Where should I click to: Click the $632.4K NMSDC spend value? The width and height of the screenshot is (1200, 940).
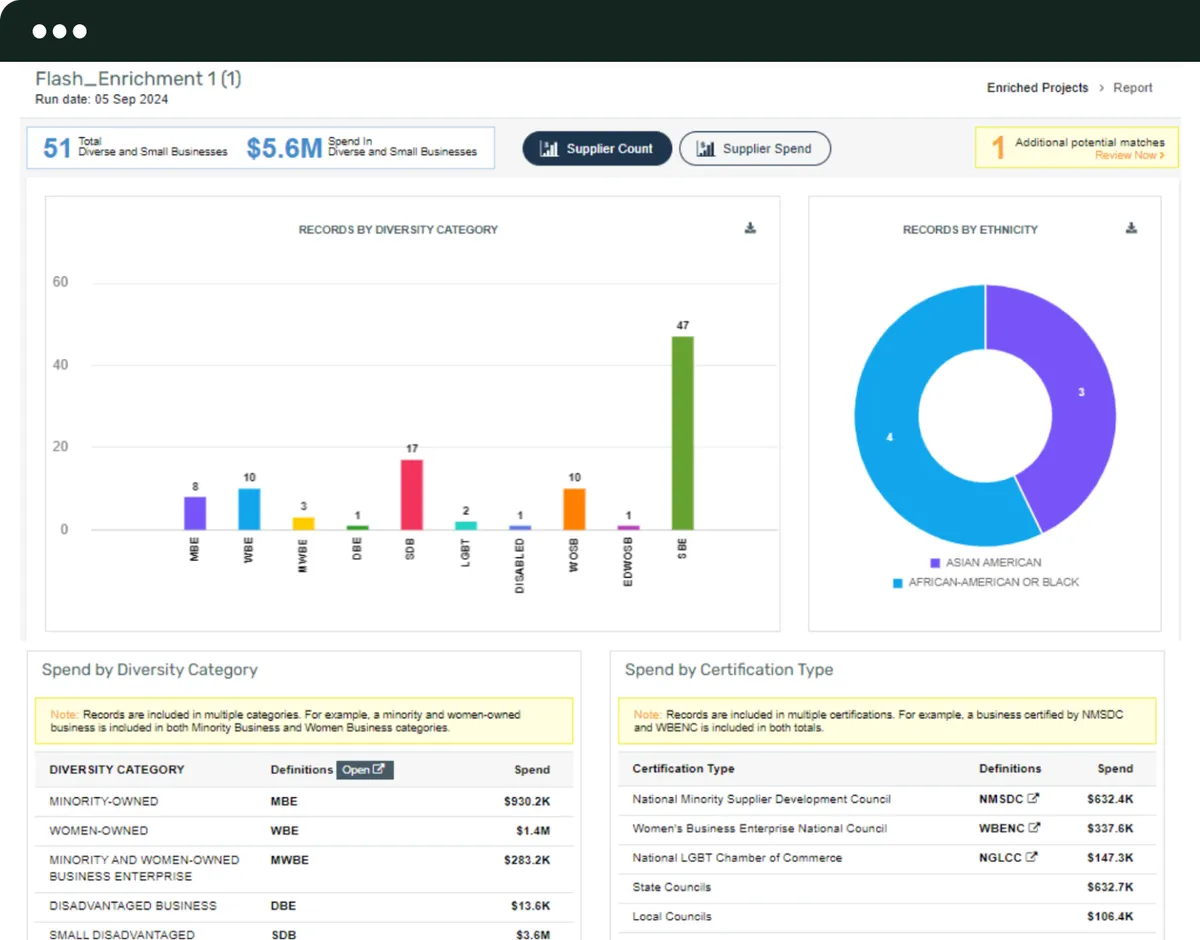click(1110, 799)
